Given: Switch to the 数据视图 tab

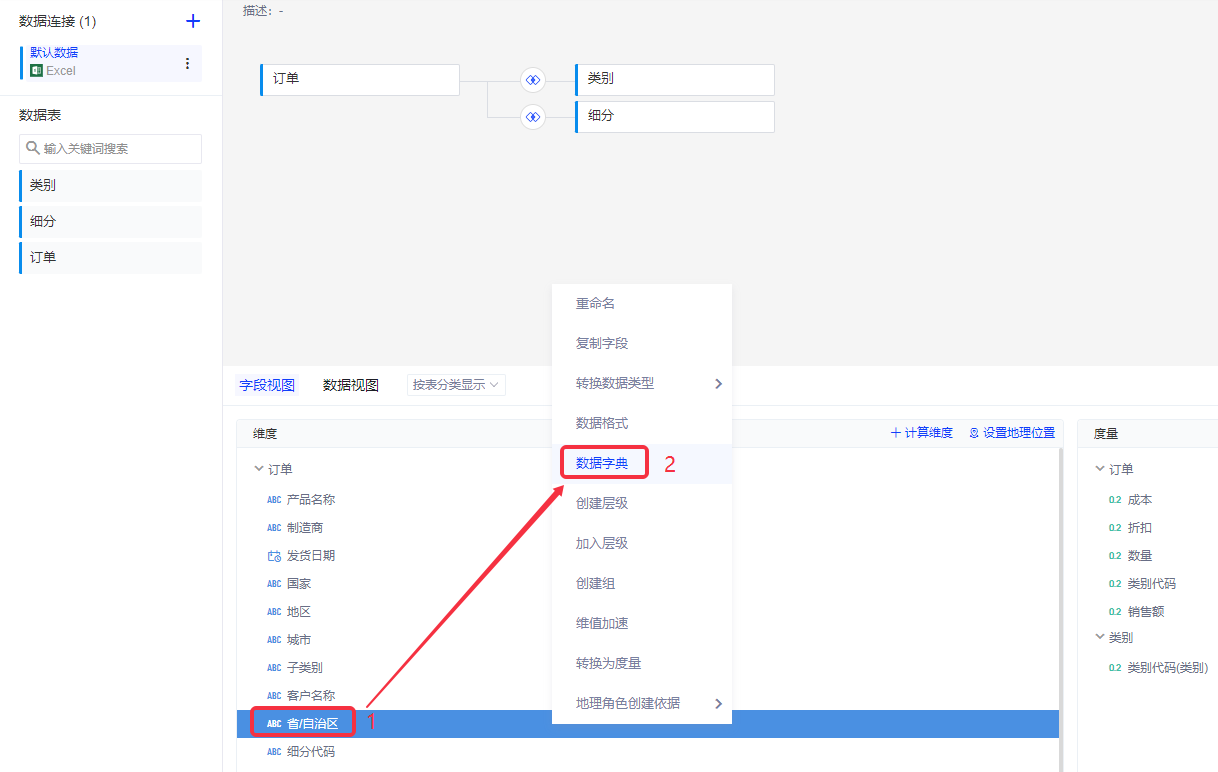Looking at the screenshot, I should [x=350, y=385].
